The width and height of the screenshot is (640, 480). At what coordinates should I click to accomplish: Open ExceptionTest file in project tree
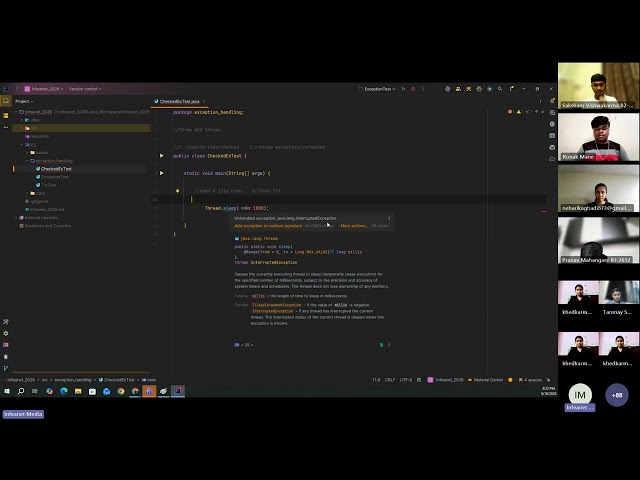pos(52,177)
